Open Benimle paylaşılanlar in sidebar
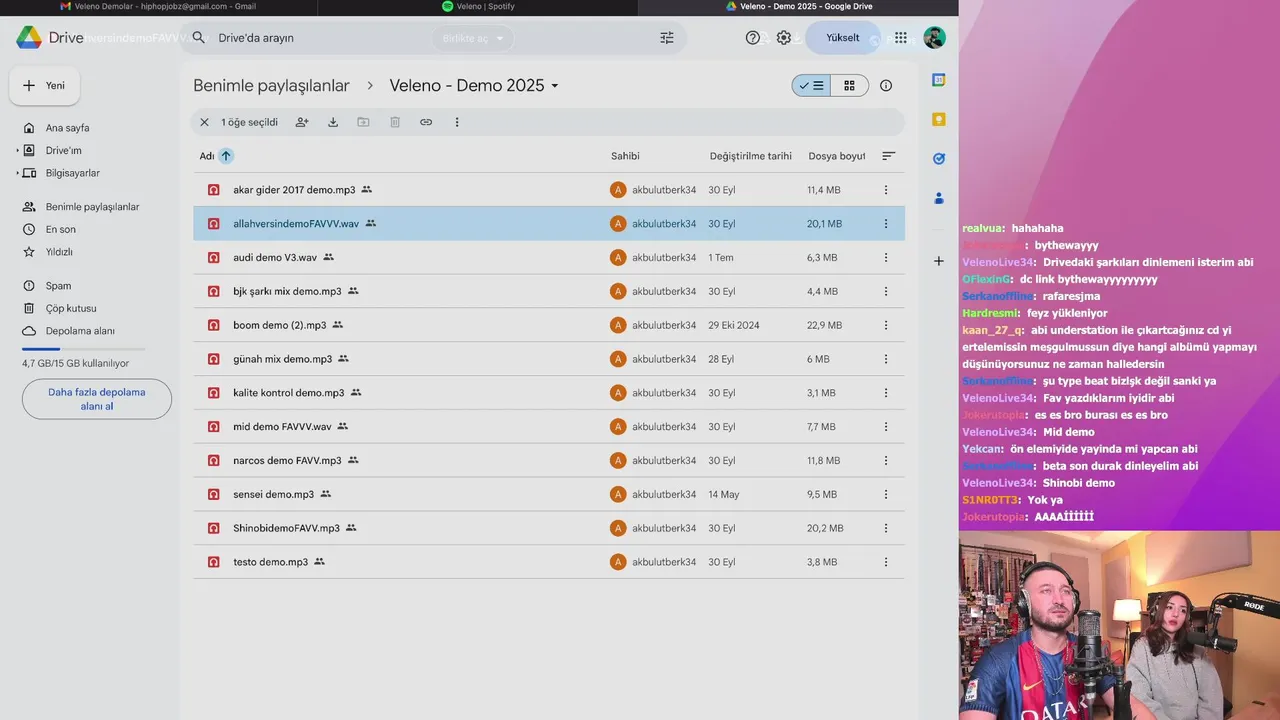Viewport: 1280px width, 720px height. coord(90,207)
